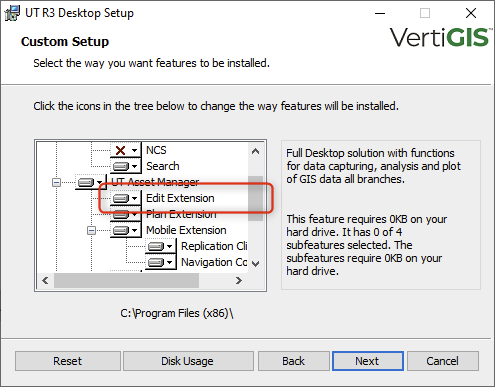This screenshot has width=495, height=387.
Task: Select the UT Asset Manager tree item
Action: 155,182
